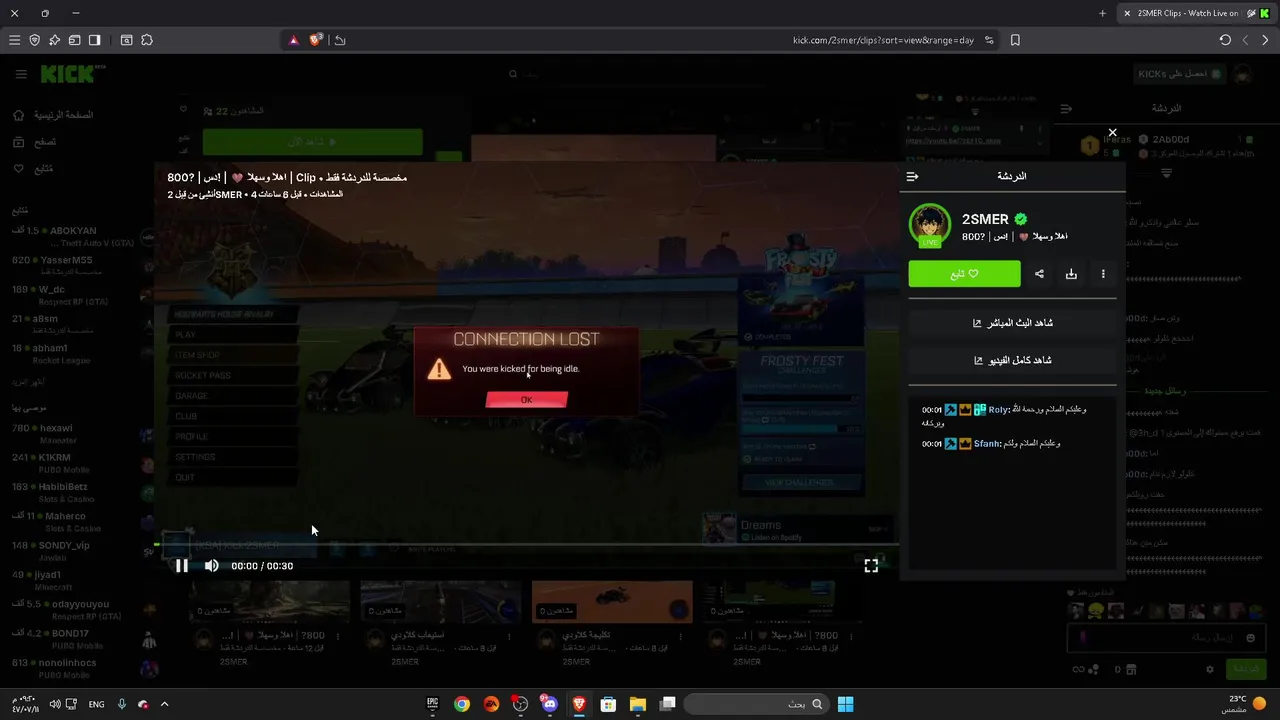1280x720 pixels.
Task: Open the weather widget showing 23°C
Action: click(1243, 704)
